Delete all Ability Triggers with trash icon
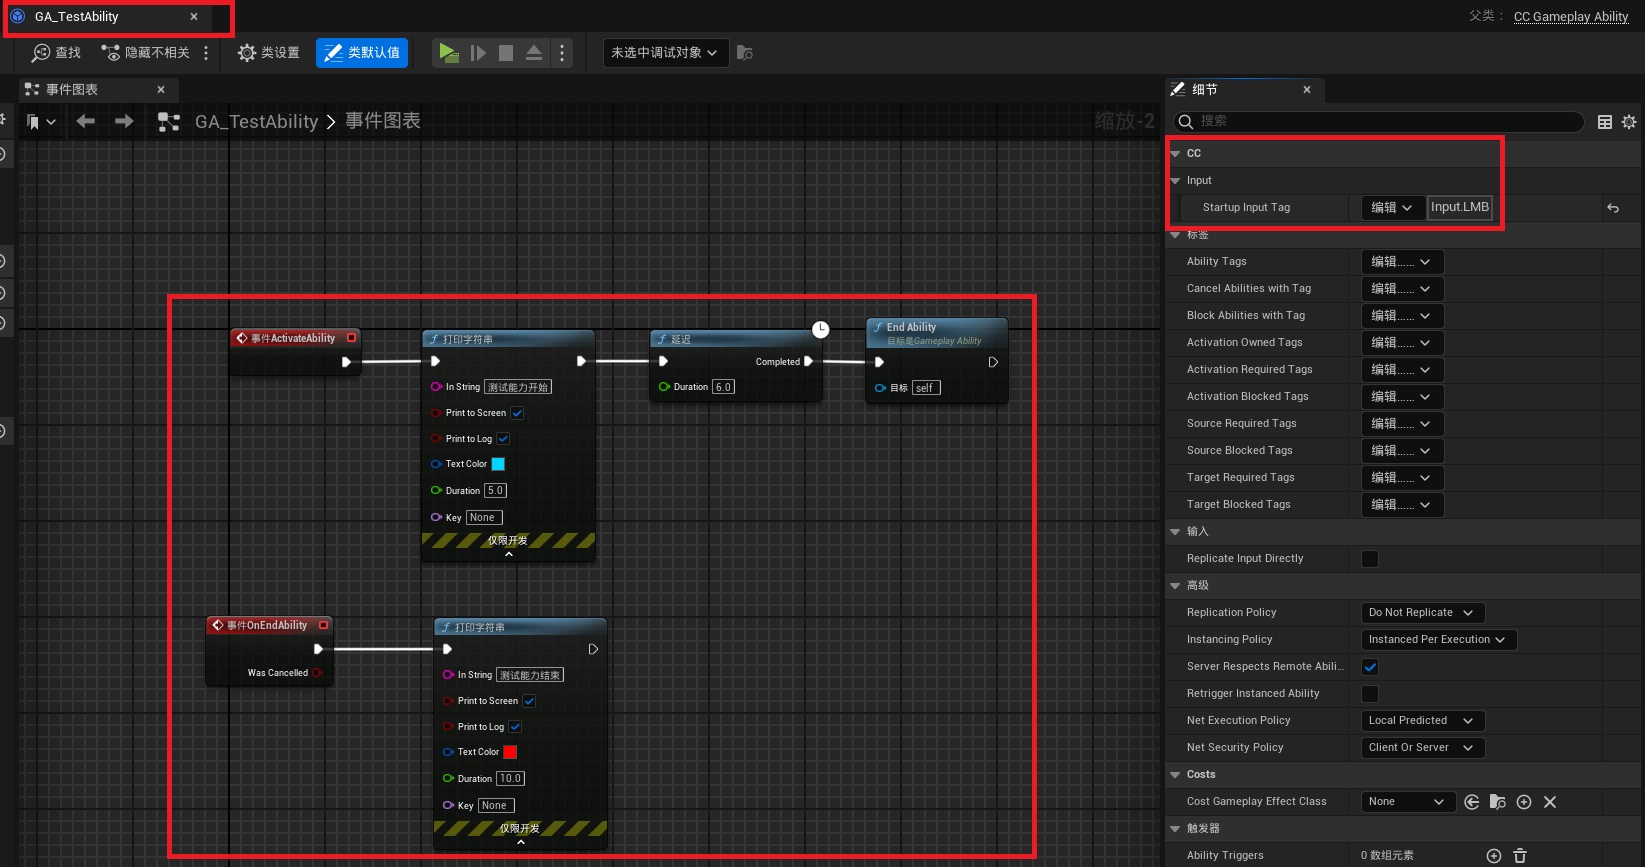 (1520, 856)
